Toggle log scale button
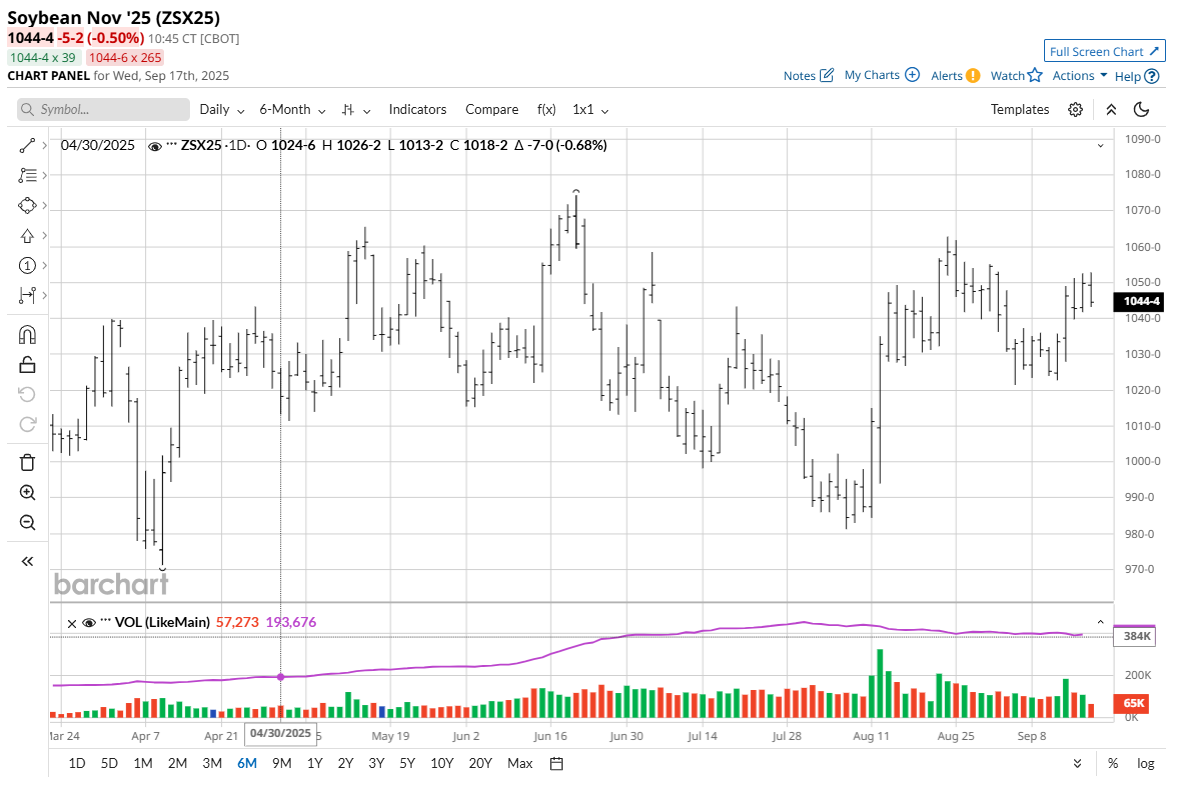Viewport: 1191px width, 792px height. coord(1145,763)
